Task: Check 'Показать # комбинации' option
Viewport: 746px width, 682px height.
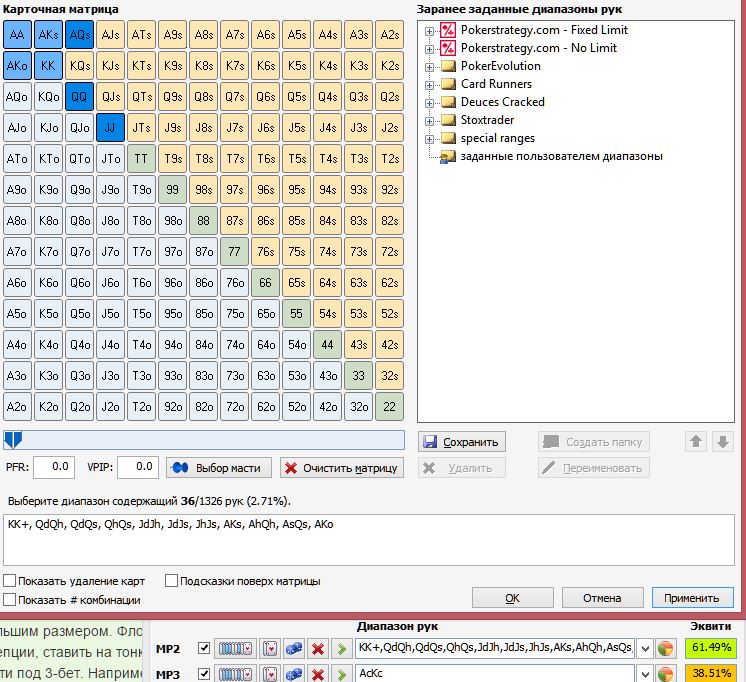Action: (10, 600)
